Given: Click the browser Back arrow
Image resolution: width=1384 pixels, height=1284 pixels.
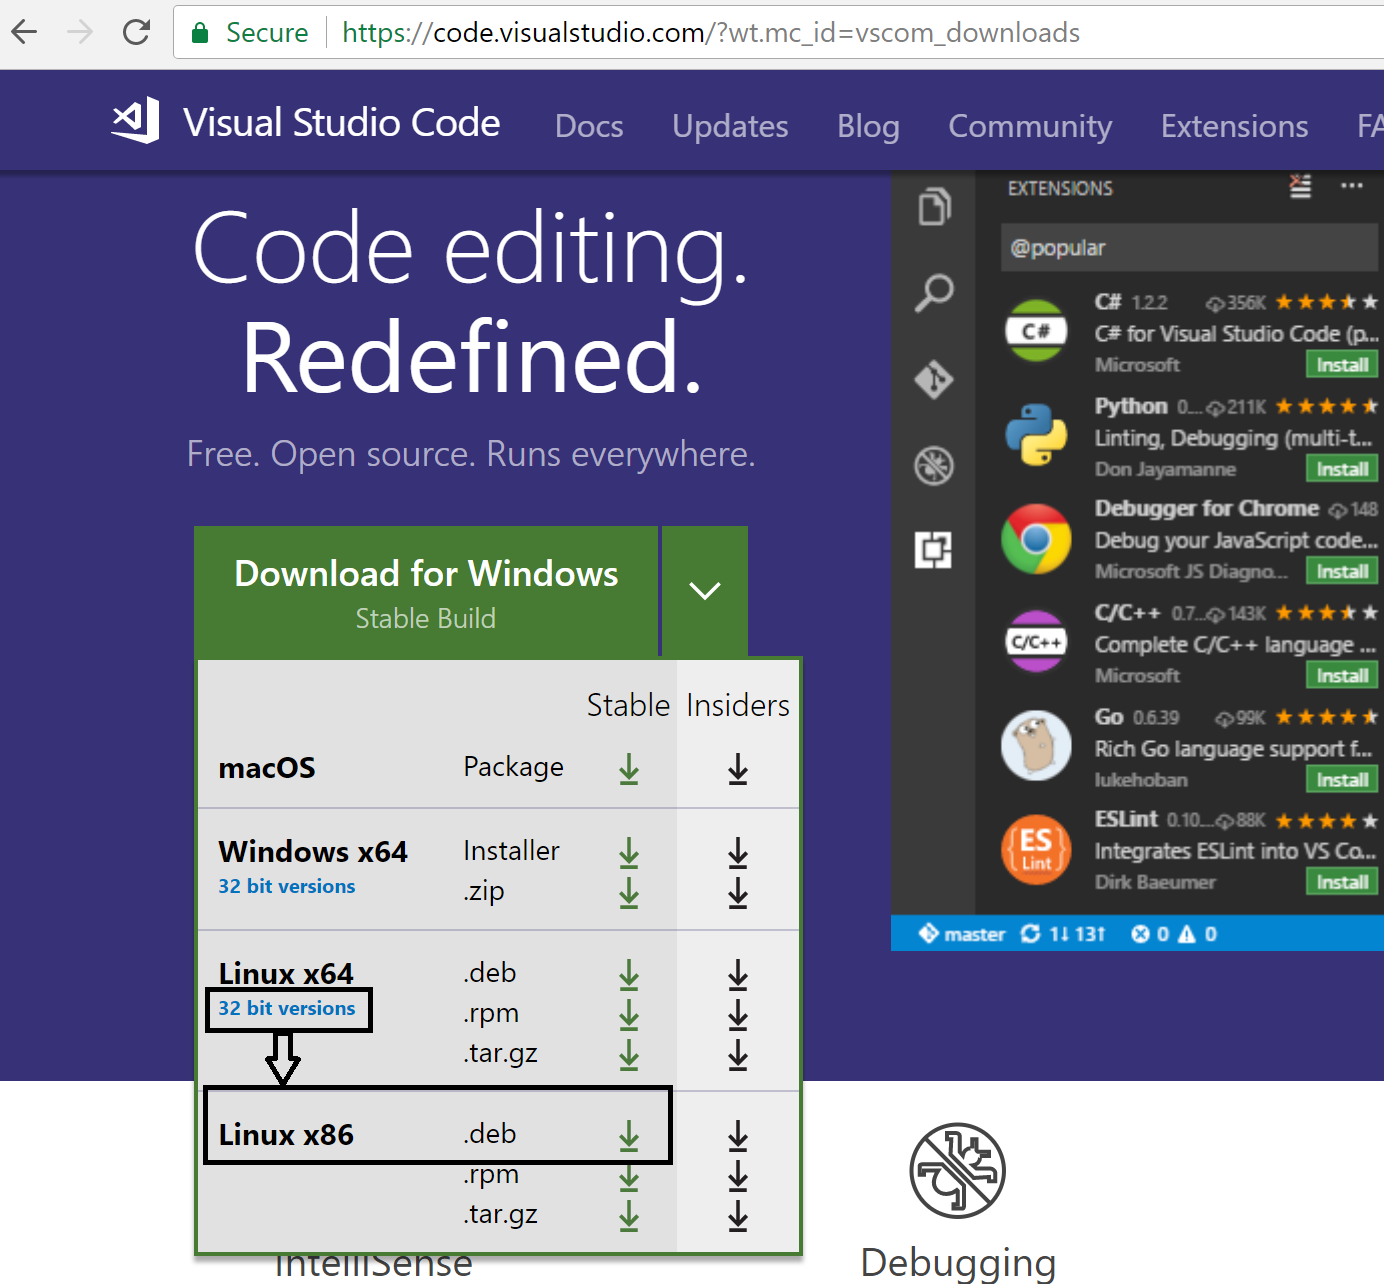Looking at the screenshot, I should (24, 32).
